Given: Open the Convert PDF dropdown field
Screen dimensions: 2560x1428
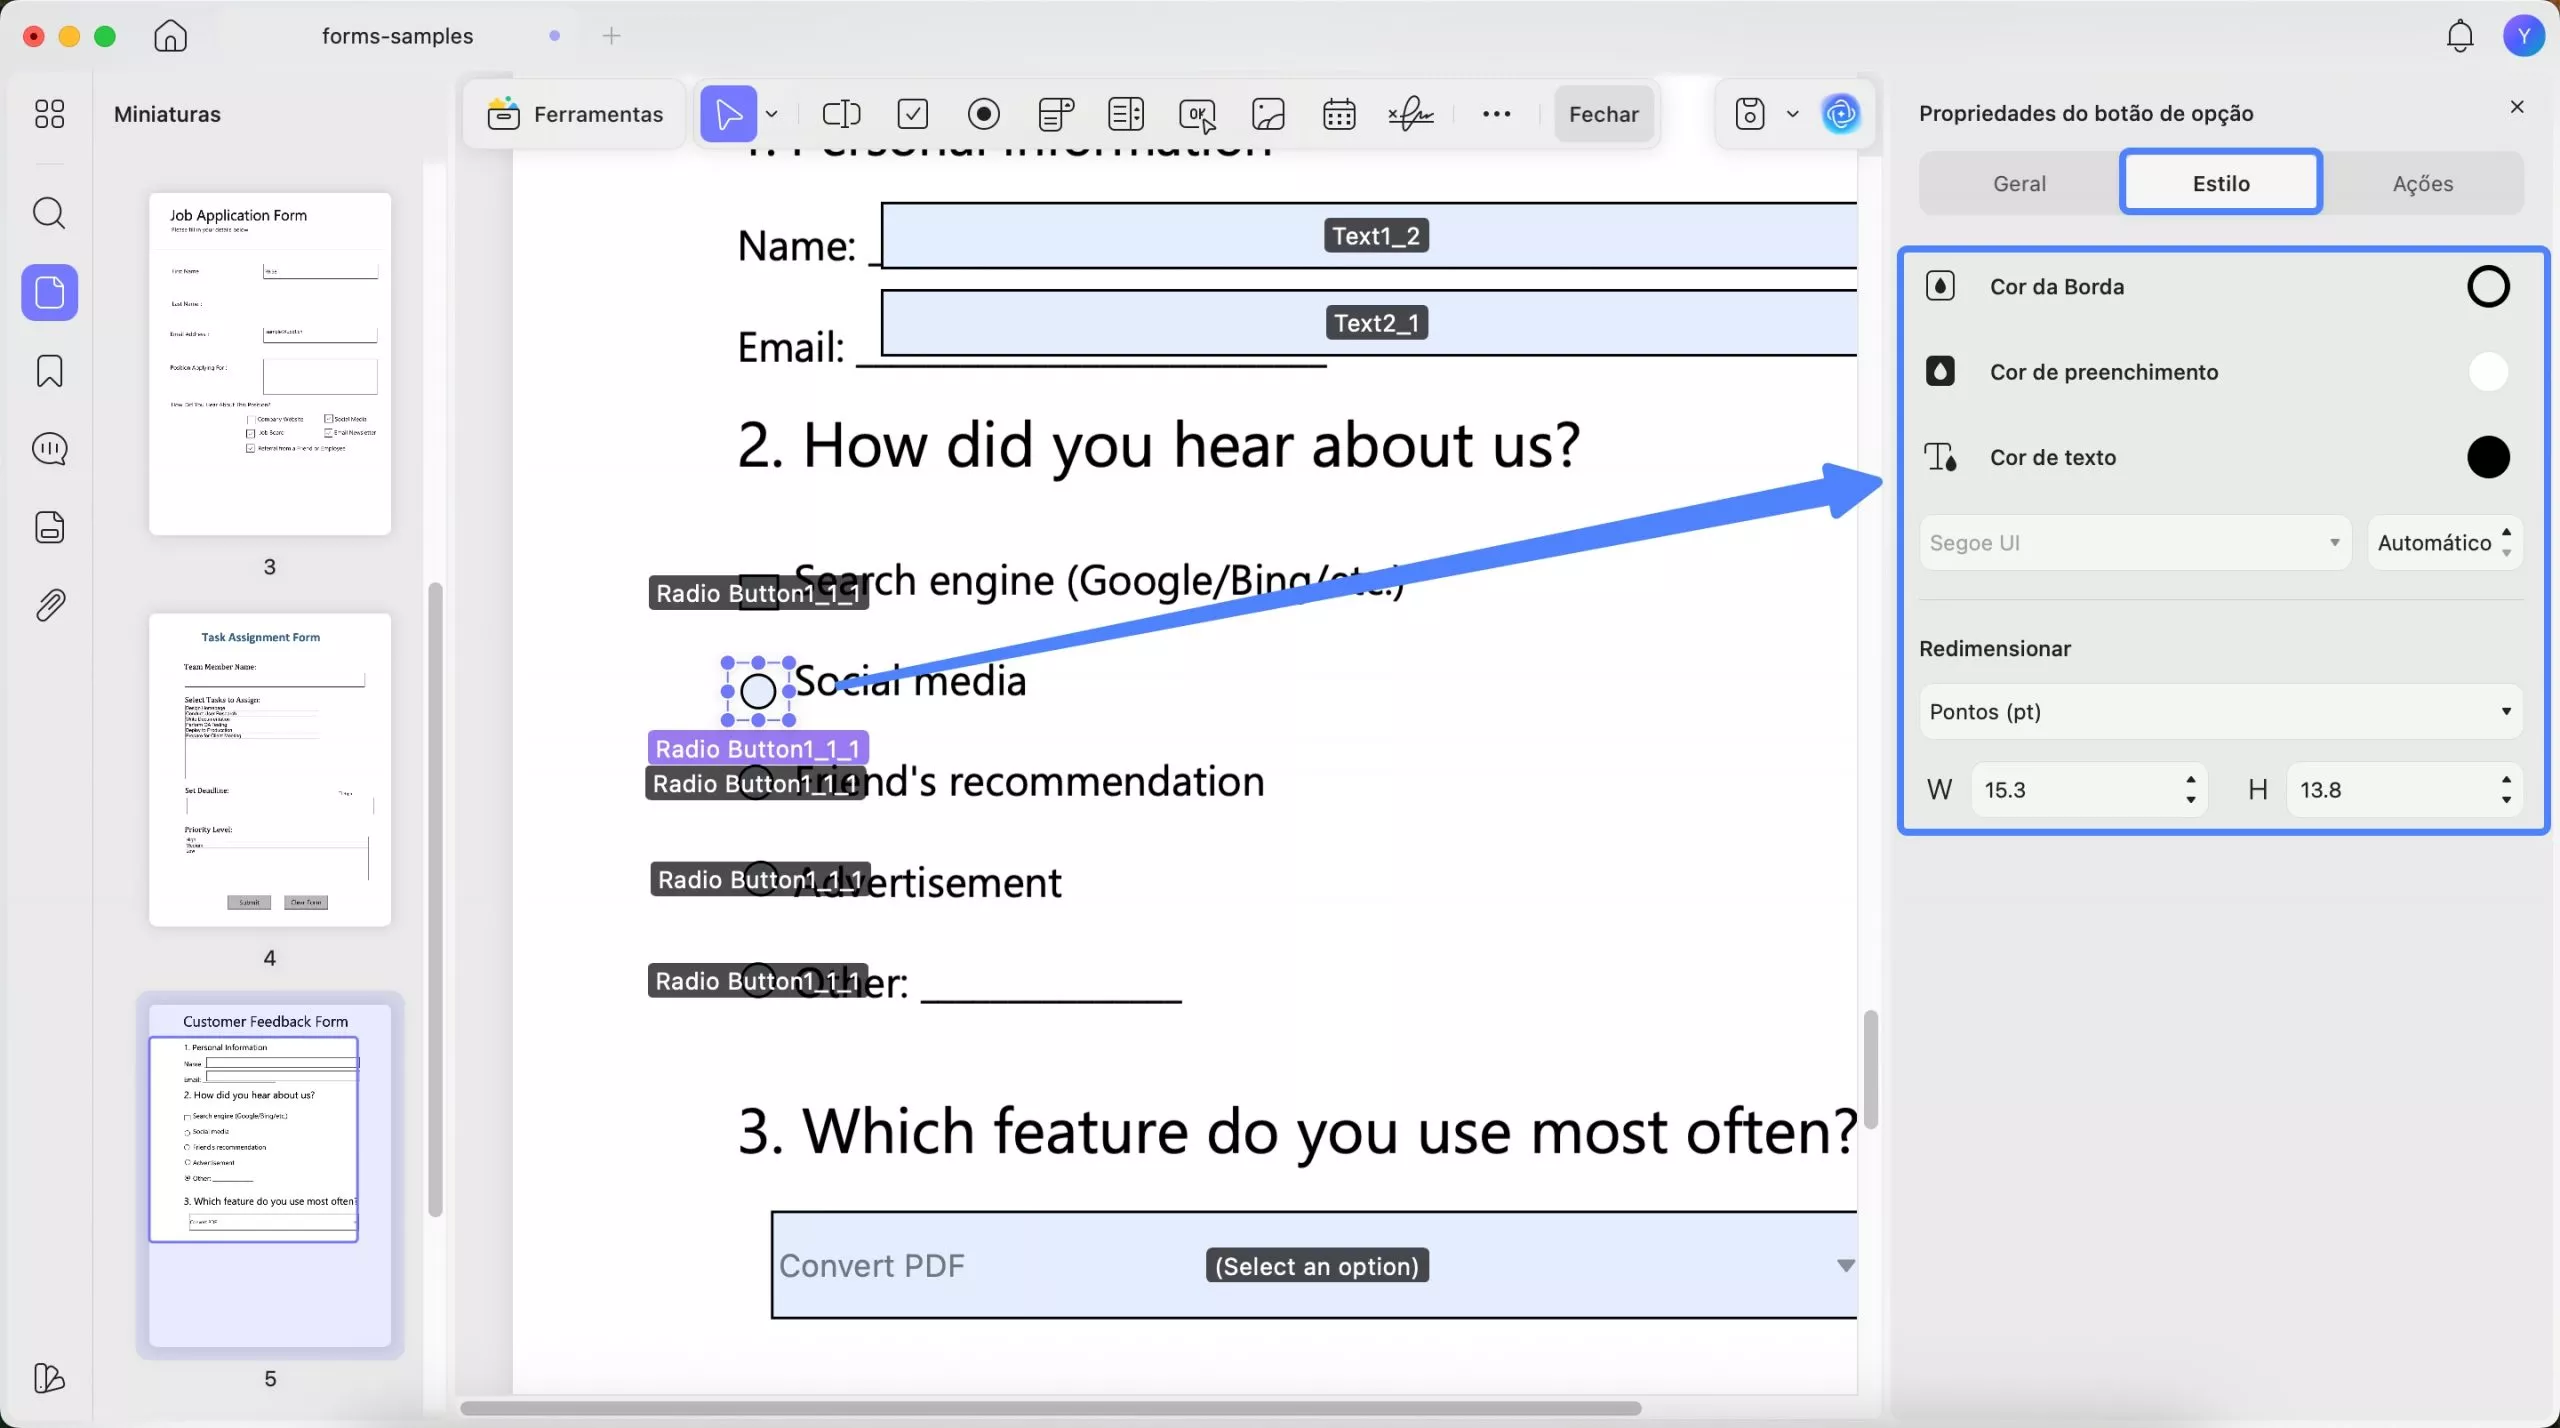Looking at the screenshot, I should (1314, 1265).
